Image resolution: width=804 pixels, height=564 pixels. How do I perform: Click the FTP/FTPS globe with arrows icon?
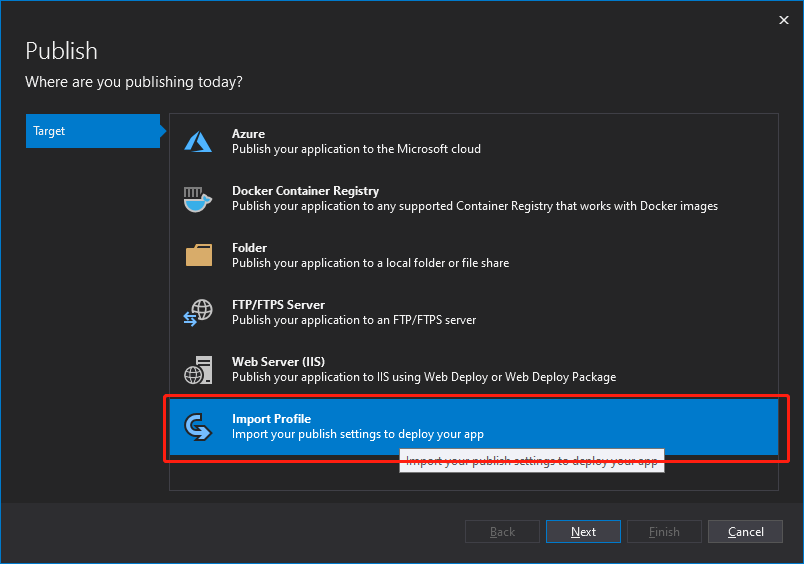[x=198, y=313]
